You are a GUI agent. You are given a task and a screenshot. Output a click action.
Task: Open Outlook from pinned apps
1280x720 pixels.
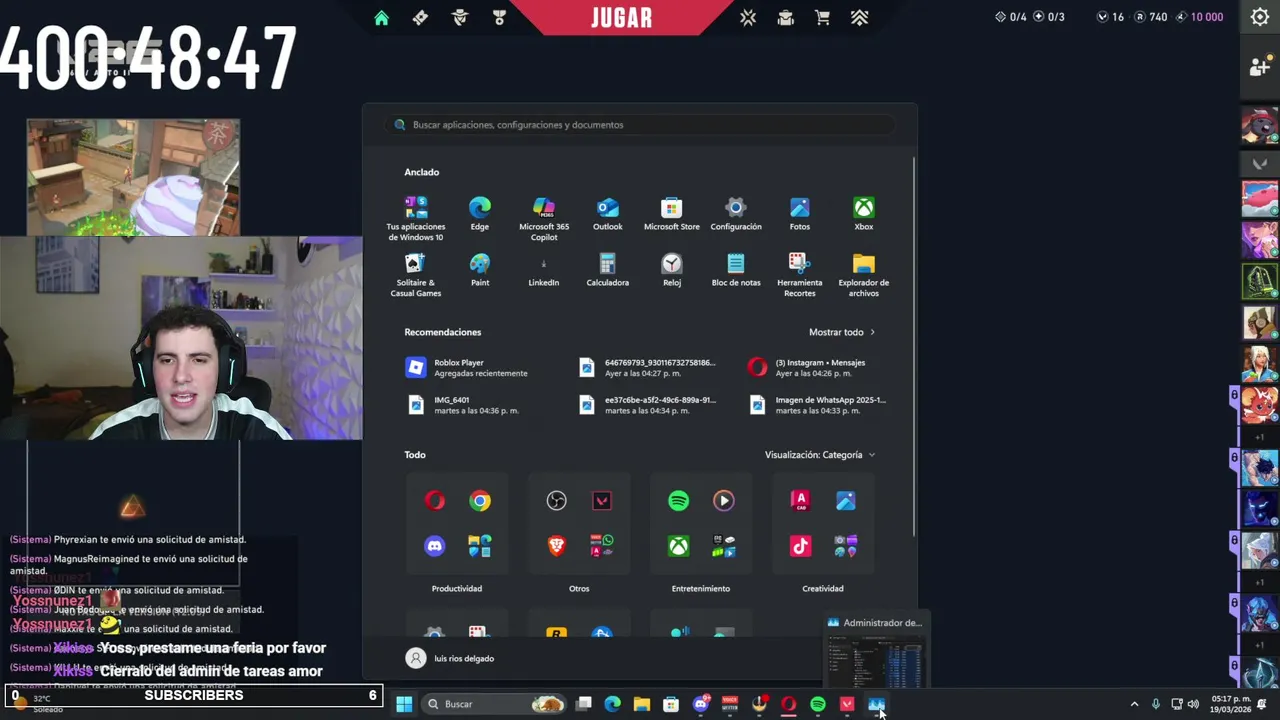pyautogui.click(x=608, y=213)
